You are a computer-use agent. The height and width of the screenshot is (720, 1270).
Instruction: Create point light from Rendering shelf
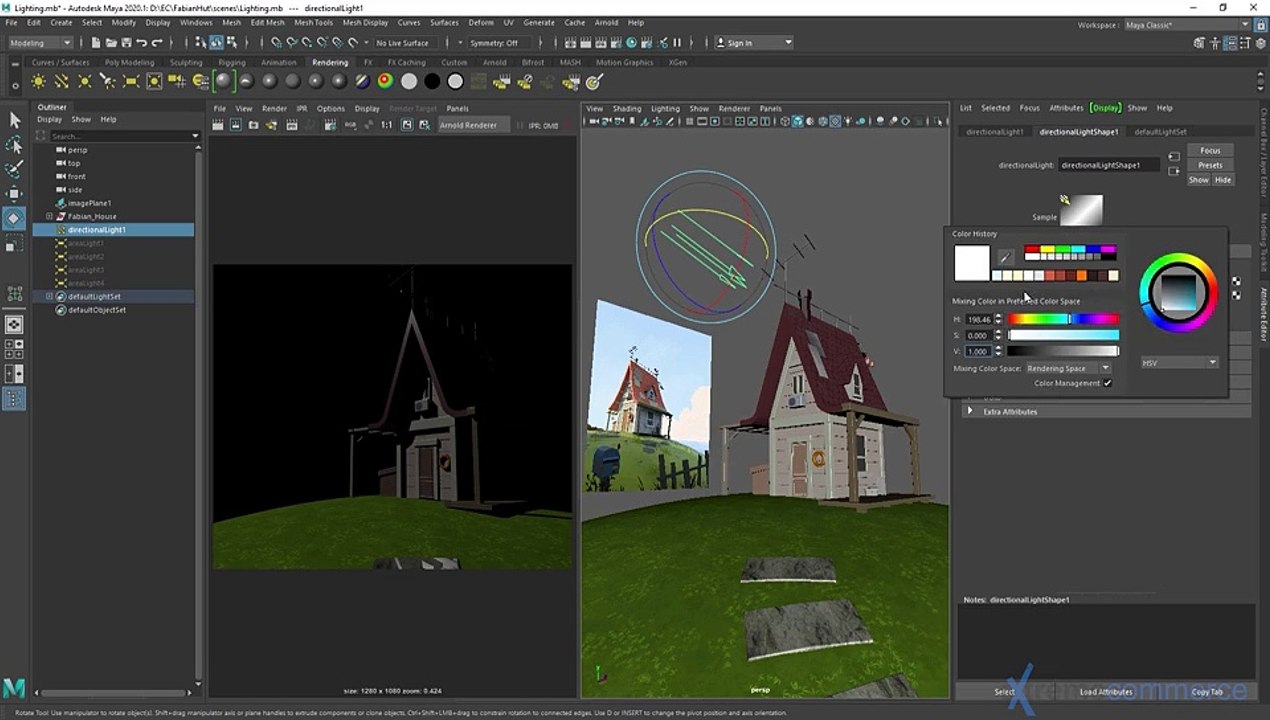point(85,82)
